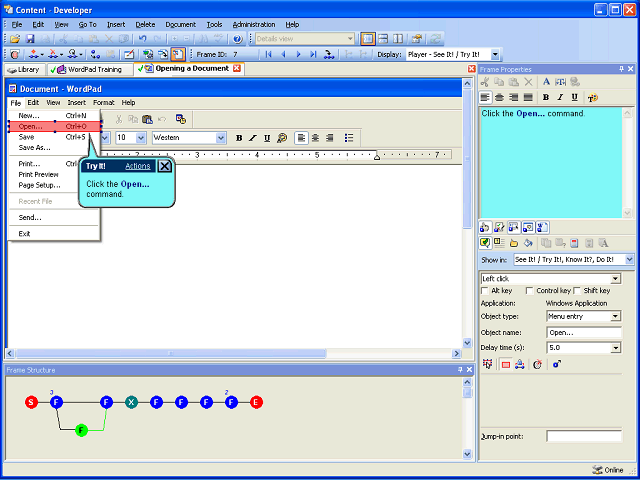Open the Delay time dropdown
Viewport: 640px width, 480px height.
615,348
